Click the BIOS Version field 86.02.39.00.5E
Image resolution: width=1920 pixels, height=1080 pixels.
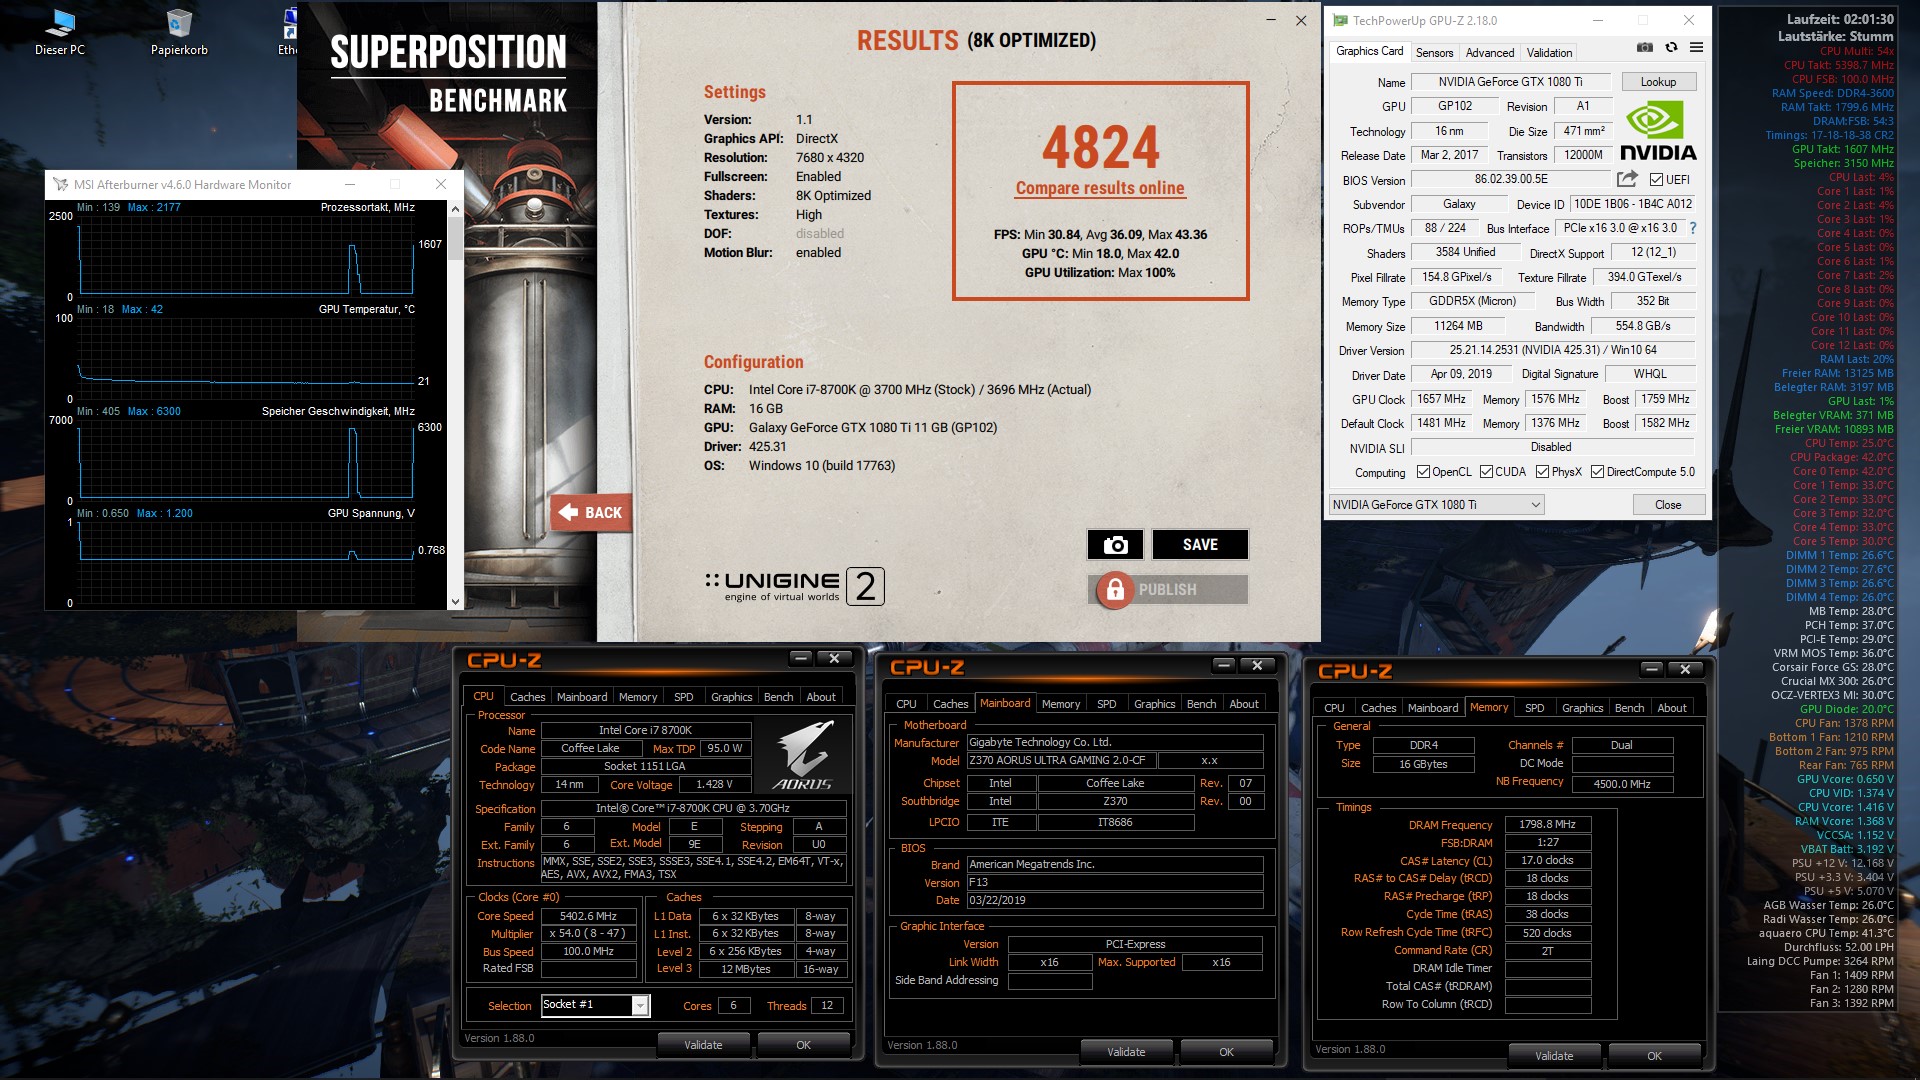coord(1510,179)
